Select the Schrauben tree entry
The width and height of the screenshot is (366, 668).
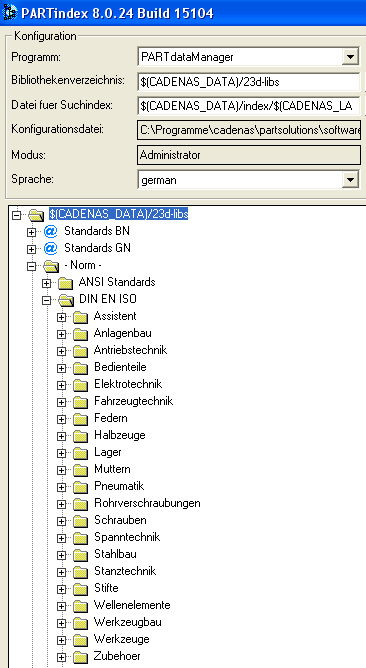pyautogui.click(x=121, y=520)
